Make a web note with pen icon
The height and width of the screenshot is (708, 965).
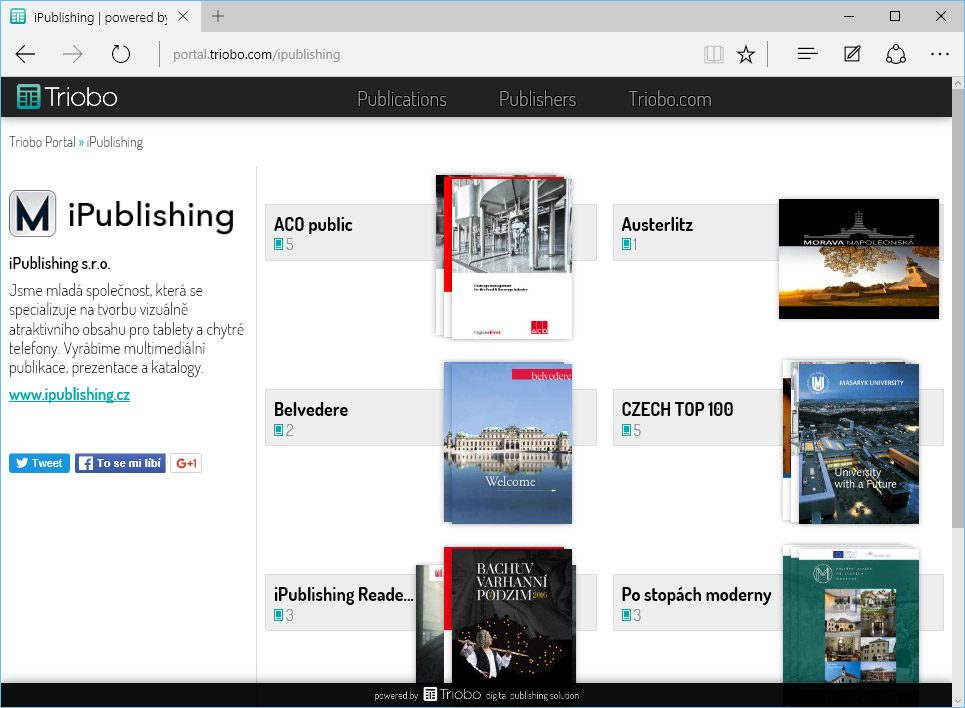(x=852, y=54)
